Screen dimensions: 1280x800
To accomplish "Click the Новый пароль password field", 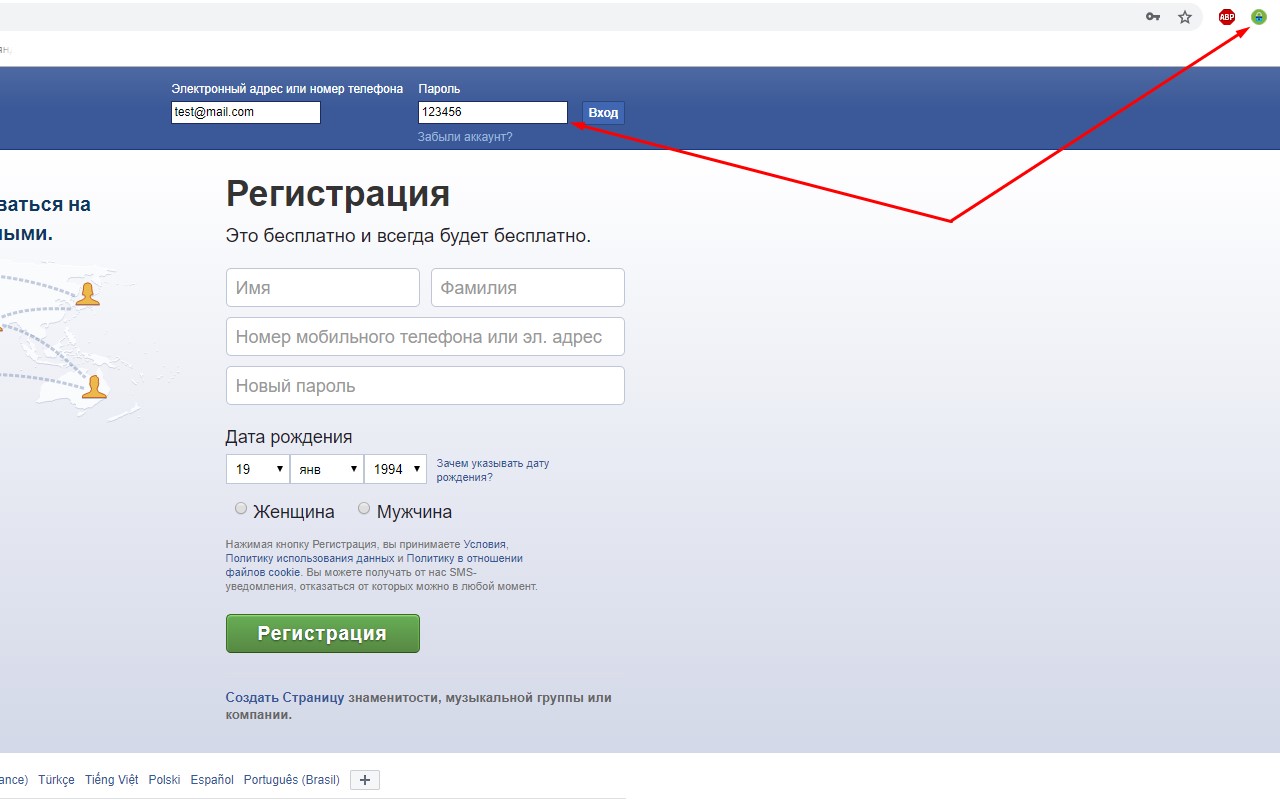I will pyautogui.click(x=424, y=385).
